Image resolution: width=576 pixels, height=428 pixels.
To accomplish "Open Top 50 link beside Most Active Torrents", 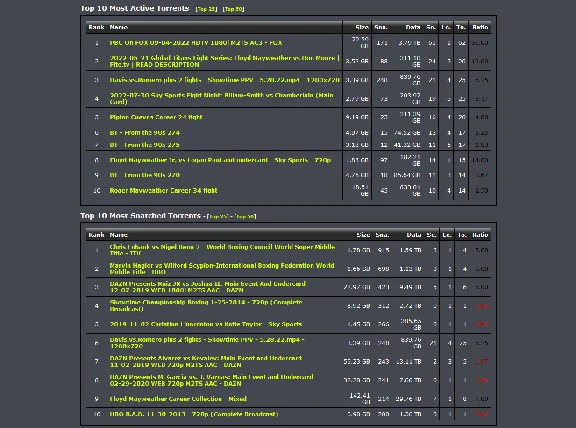I will (x=233, y=9).
